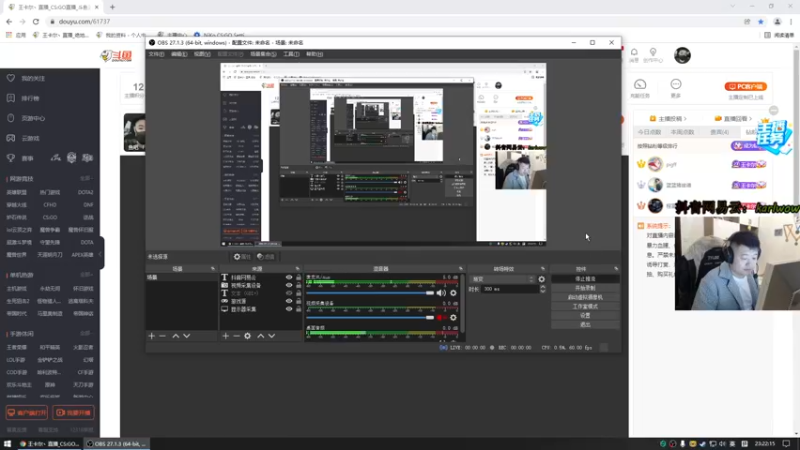This screenshot has height=450, width=800.
Task: Bookmark this page with Chrome star
Action: click(x=761, y=21)
